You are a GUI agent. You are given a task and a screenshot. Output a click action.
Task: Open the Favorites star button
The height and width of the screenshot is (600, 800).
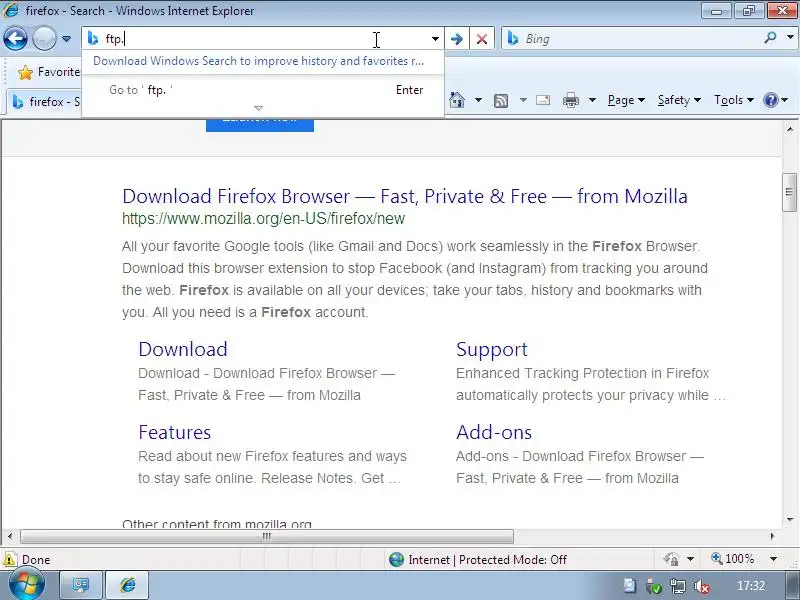point(49,72)
